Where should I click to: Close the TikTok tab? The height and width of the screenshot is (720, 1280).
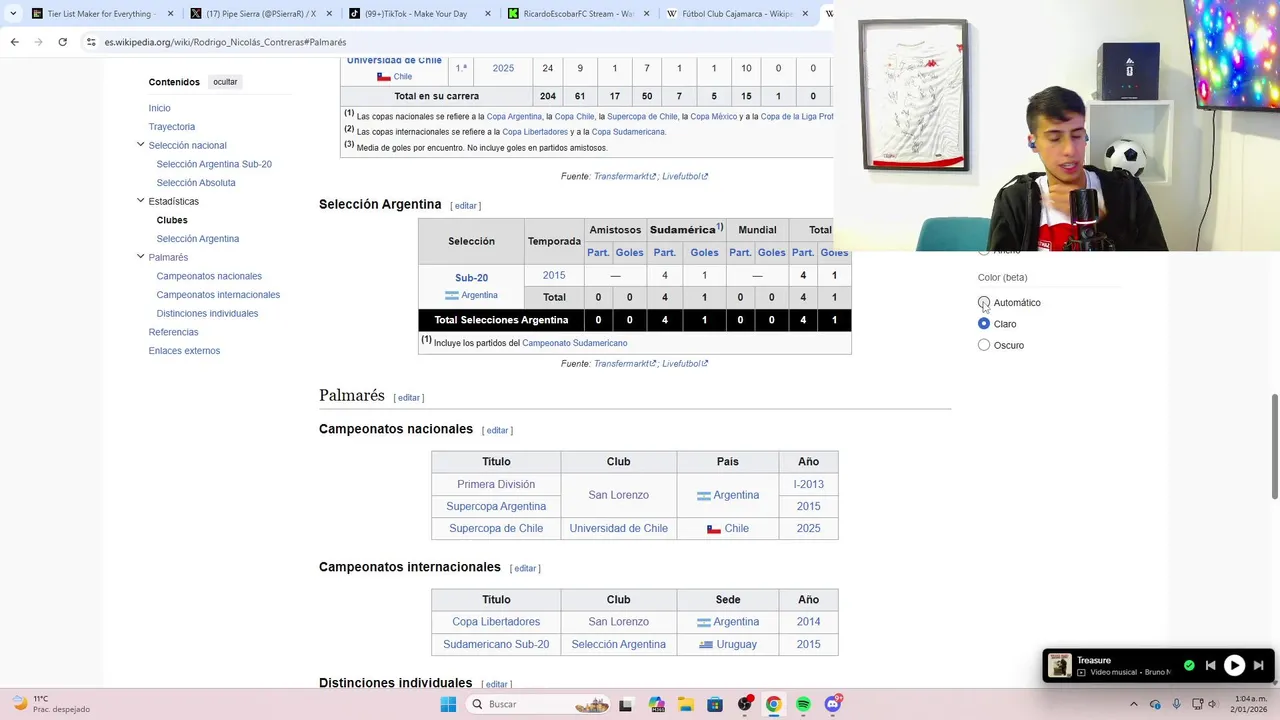487,14
